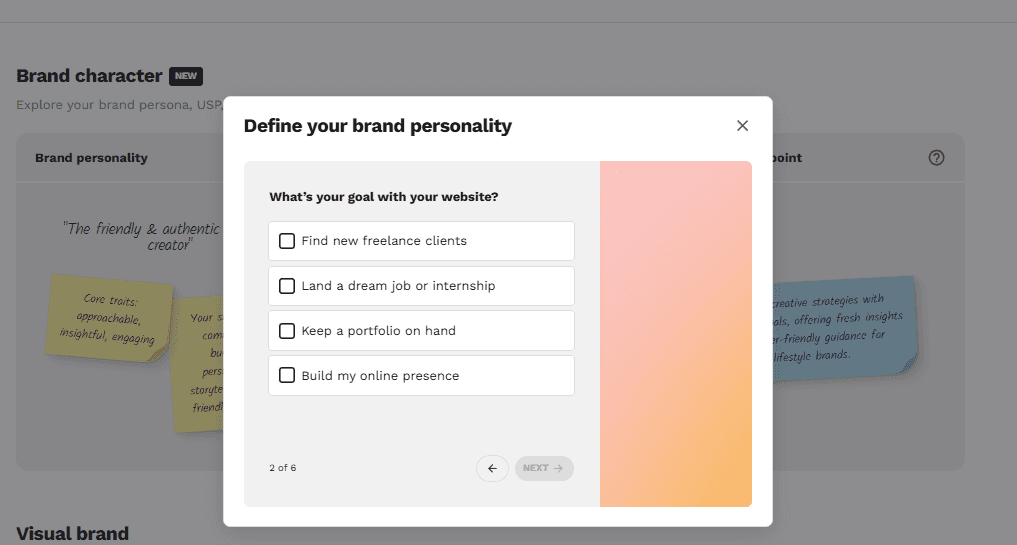The width and height of the screenshot is (1017, 545).
Task: Click the pink-orange gradient panel
Action: 676,333
